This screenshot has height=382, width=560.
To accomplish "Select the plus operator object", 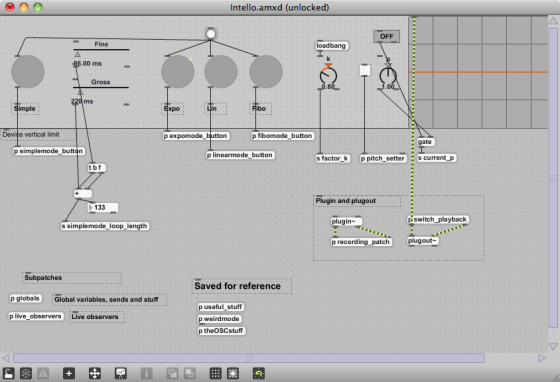I will (x=82, y=193).
